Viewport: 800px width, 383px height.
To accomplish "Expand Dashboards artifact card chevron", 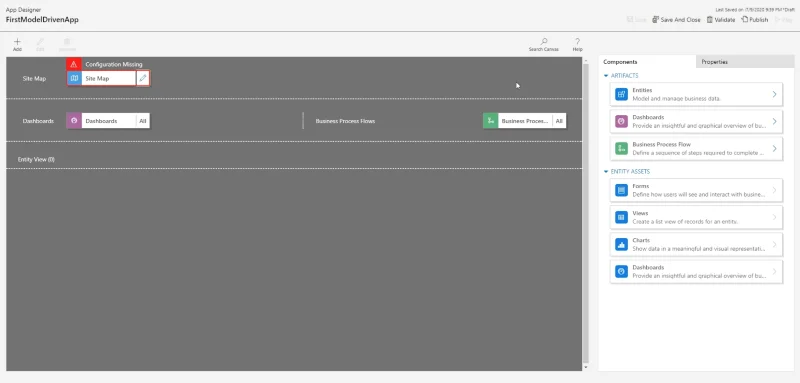I will (774, 121).
